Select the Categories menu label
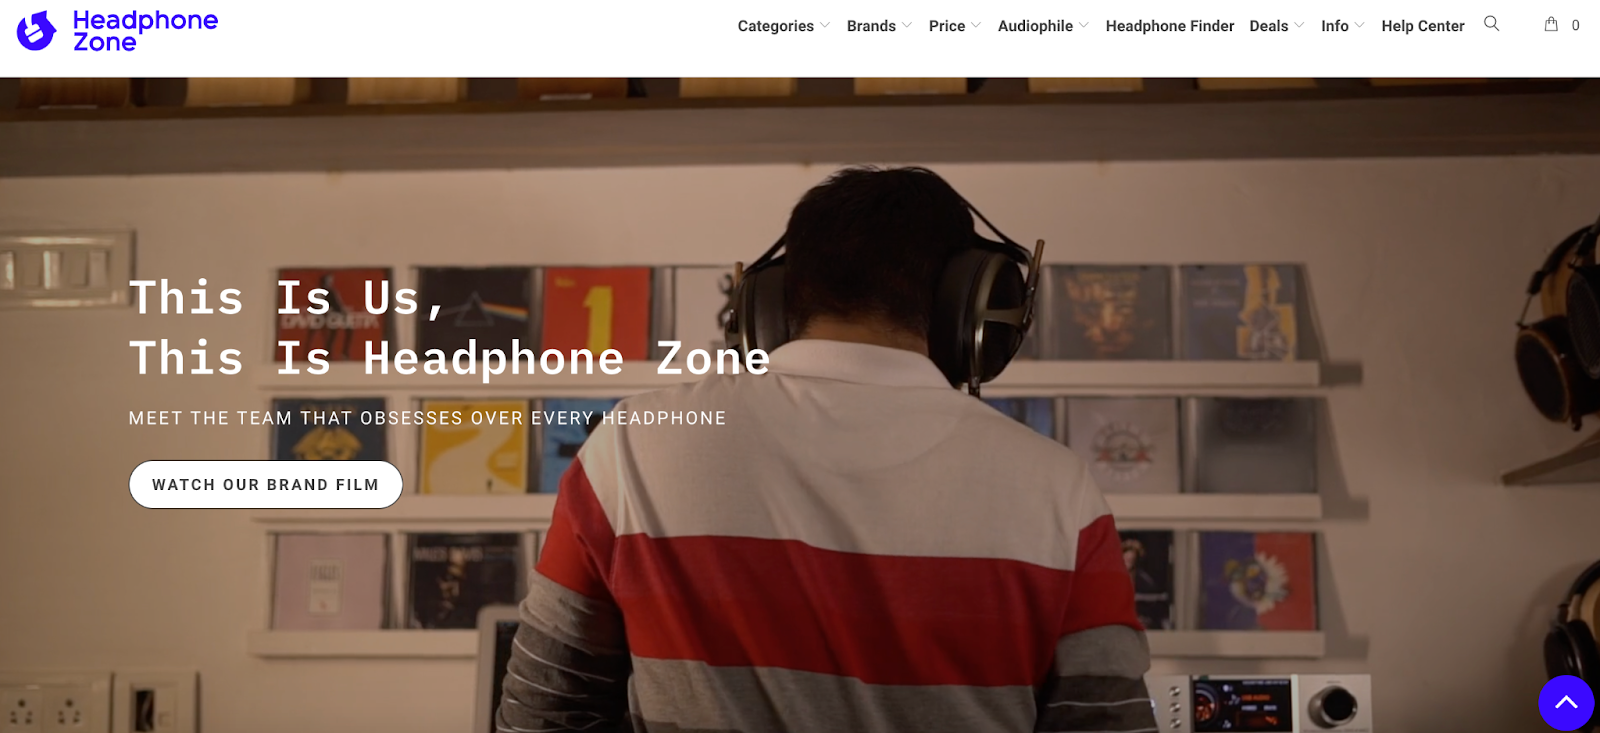 (776, 26)
